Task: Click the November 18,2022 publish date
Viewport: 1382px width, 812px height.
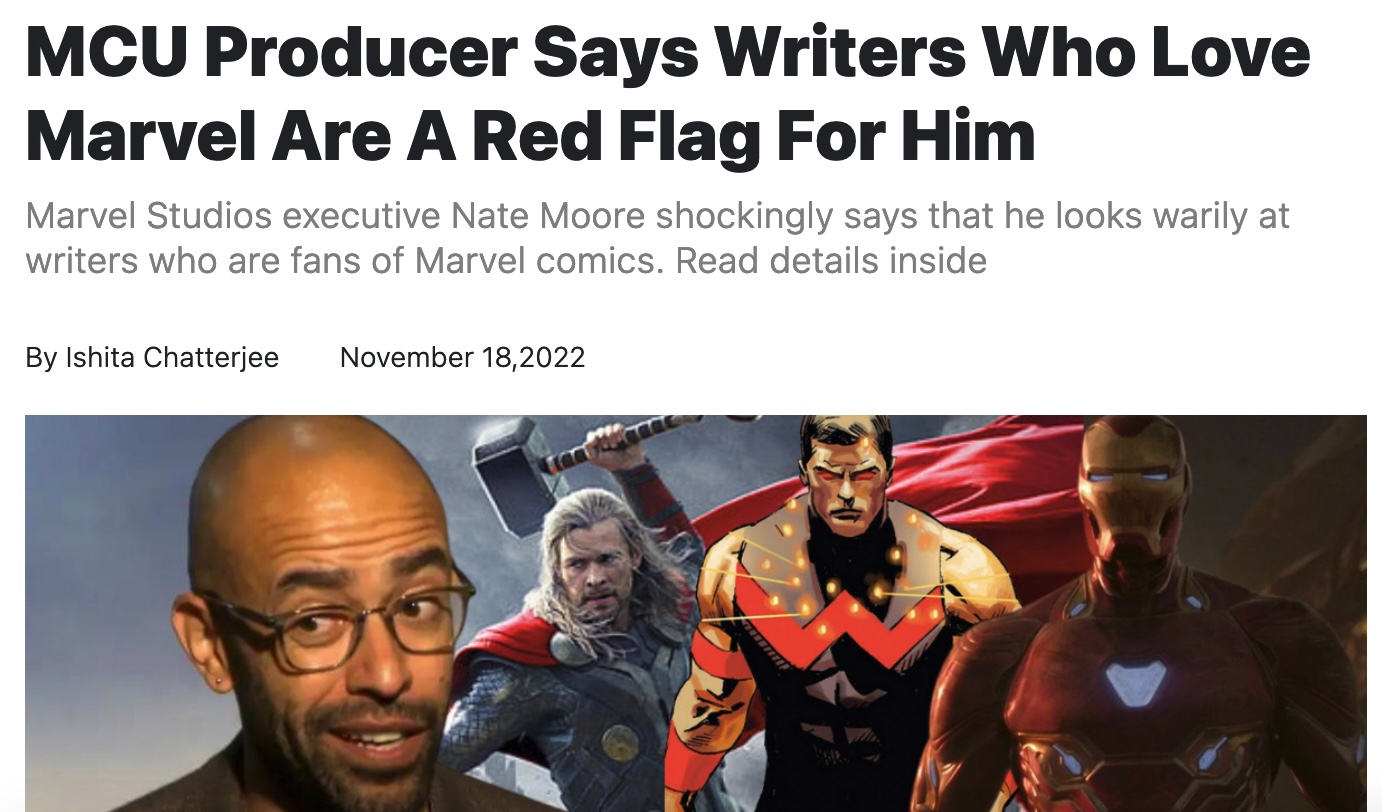Action: pos(462,357)
